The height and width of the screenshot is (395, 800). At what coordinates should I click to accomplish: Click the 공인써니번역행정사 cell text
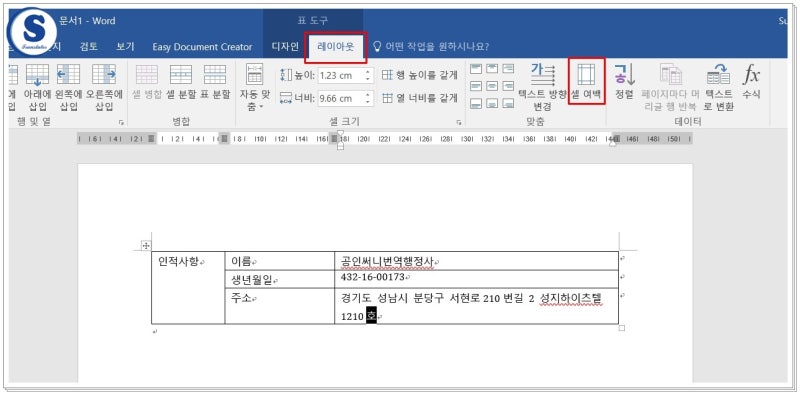click(387, 262)
